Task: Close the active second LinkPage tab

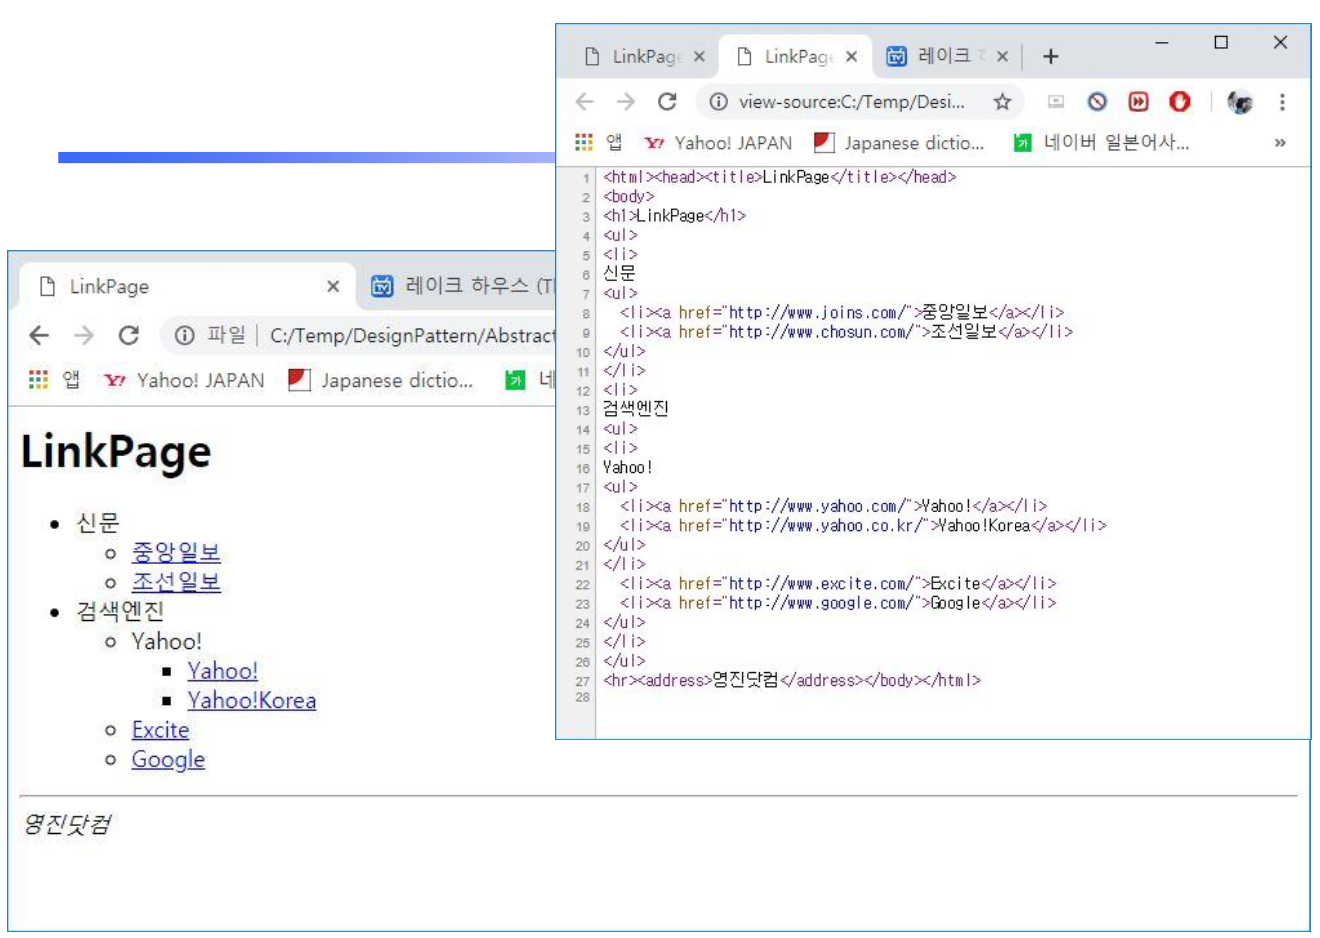Action: pos(851,57)
